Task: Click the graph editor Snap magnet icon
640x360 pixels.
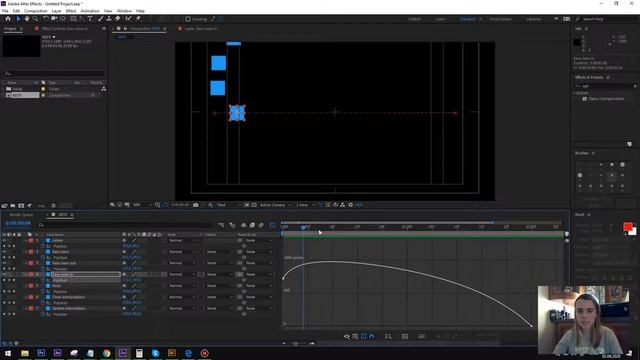Action: (372, 336)
